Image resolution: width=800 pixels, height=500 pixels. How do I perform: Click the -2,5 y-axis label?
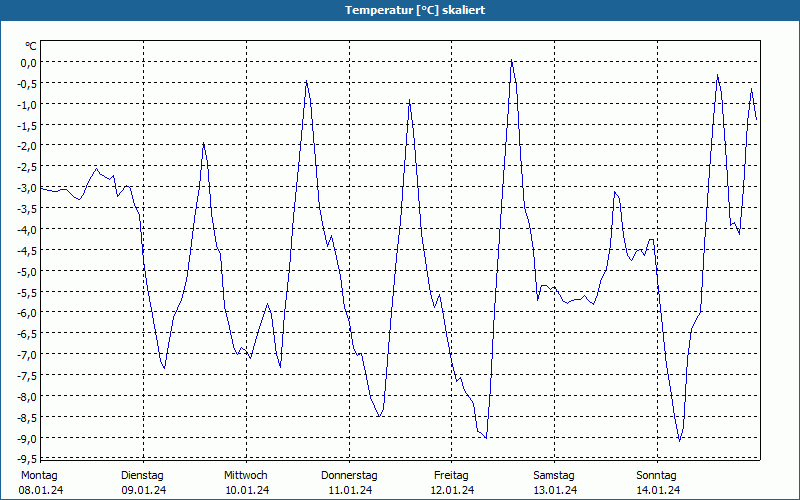[x=27, y=167]
